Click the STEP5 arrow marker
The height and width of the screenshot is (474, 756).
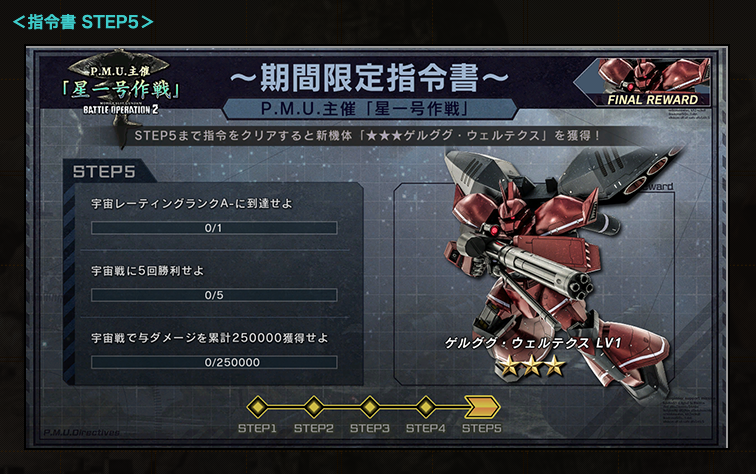(482, 407)
